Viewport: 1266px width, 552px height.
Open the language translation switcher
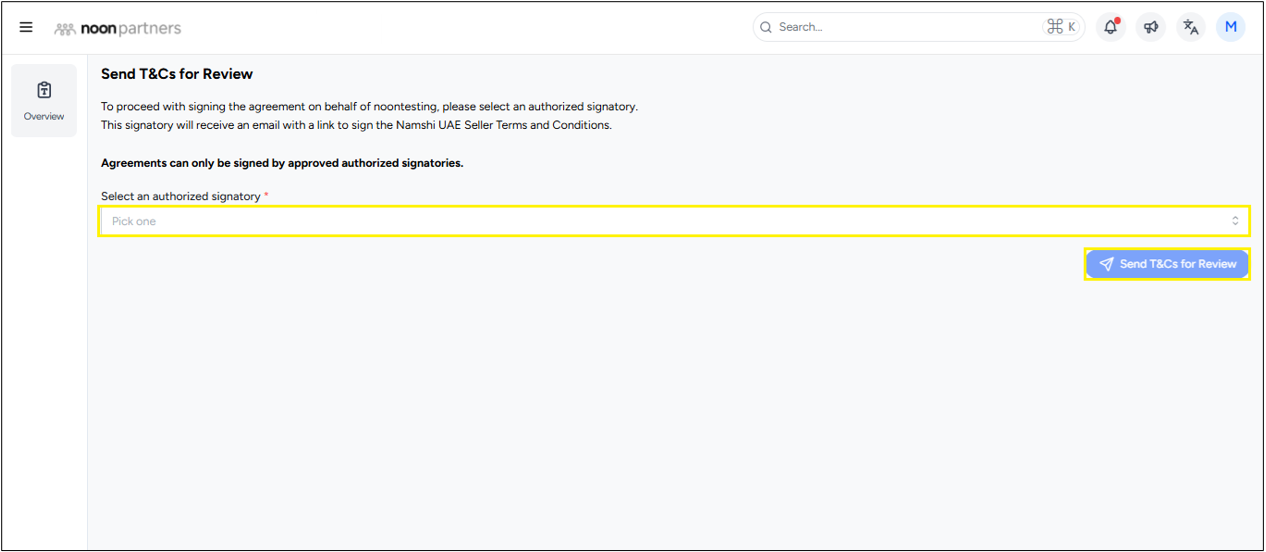pos(1190,28)
